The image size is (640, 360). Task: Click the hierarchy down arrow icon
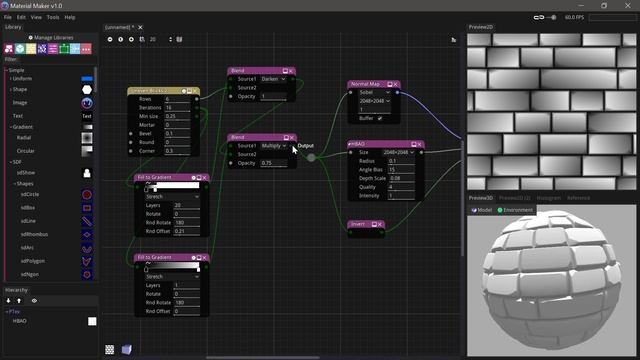pos(8,300)
